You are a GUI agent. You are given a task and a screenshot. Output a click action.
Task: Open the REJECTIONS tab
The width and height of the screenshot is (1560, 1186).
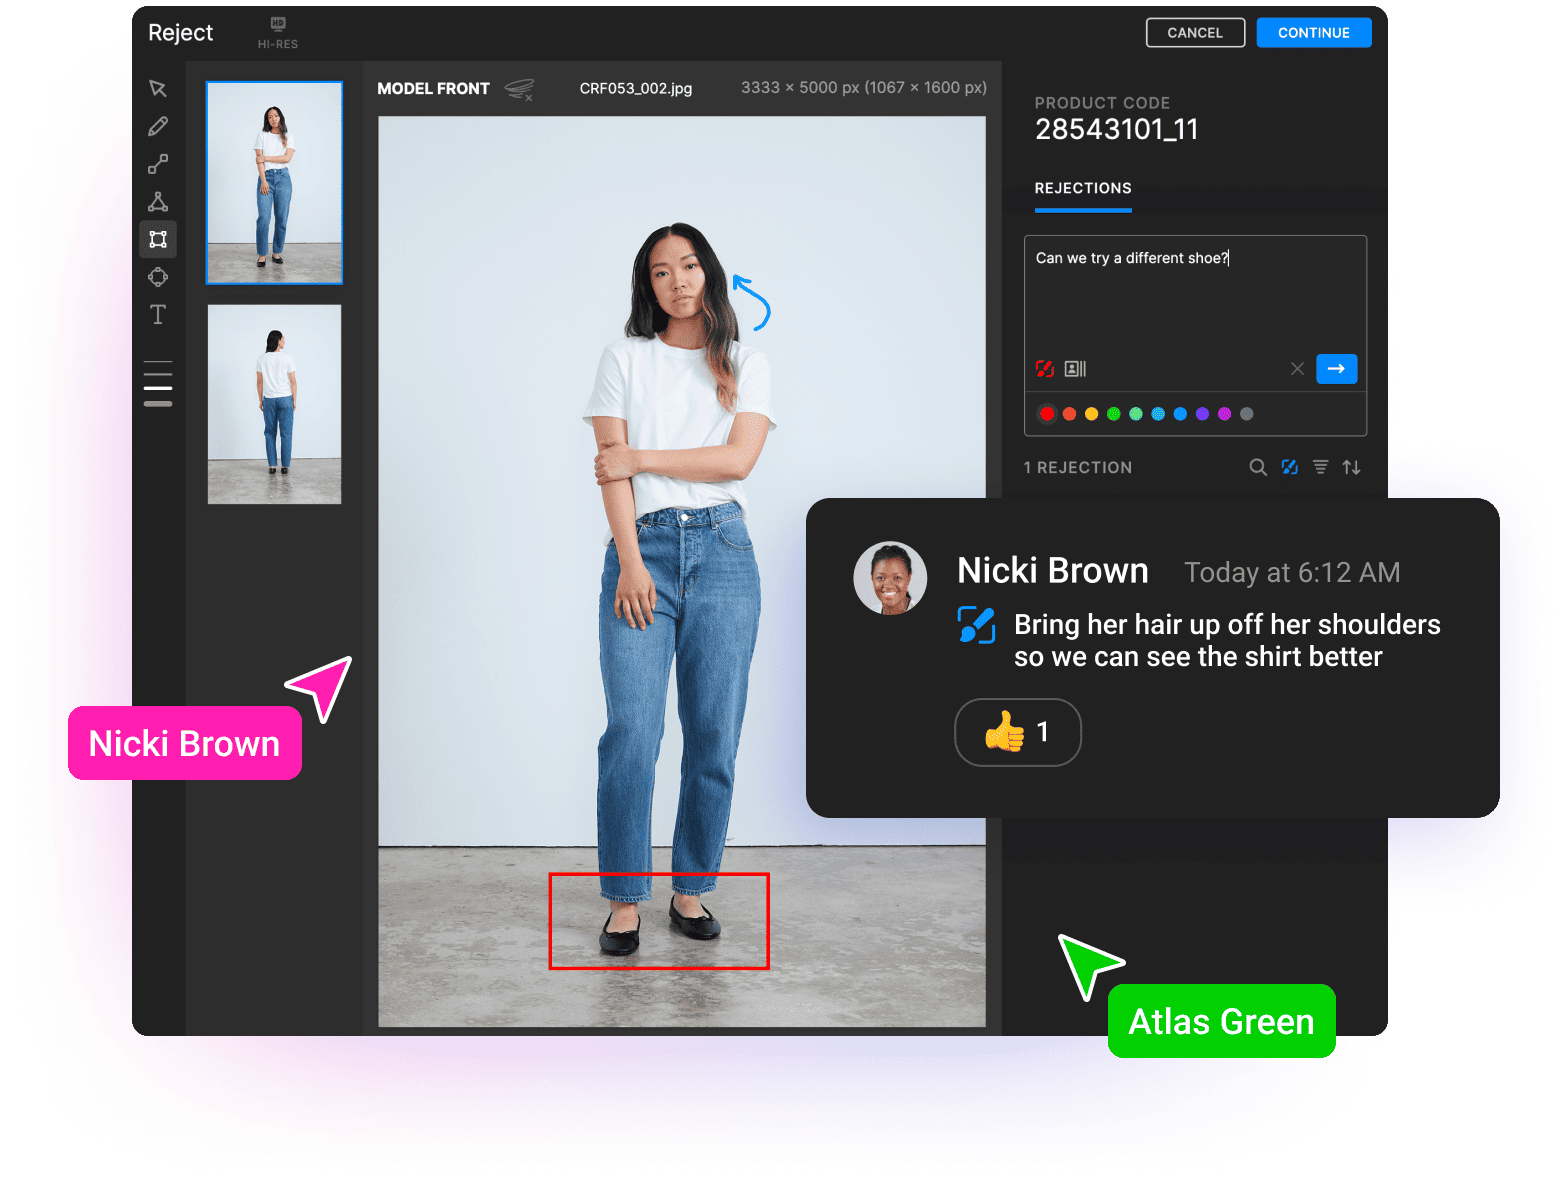[x=1083, y=188]
